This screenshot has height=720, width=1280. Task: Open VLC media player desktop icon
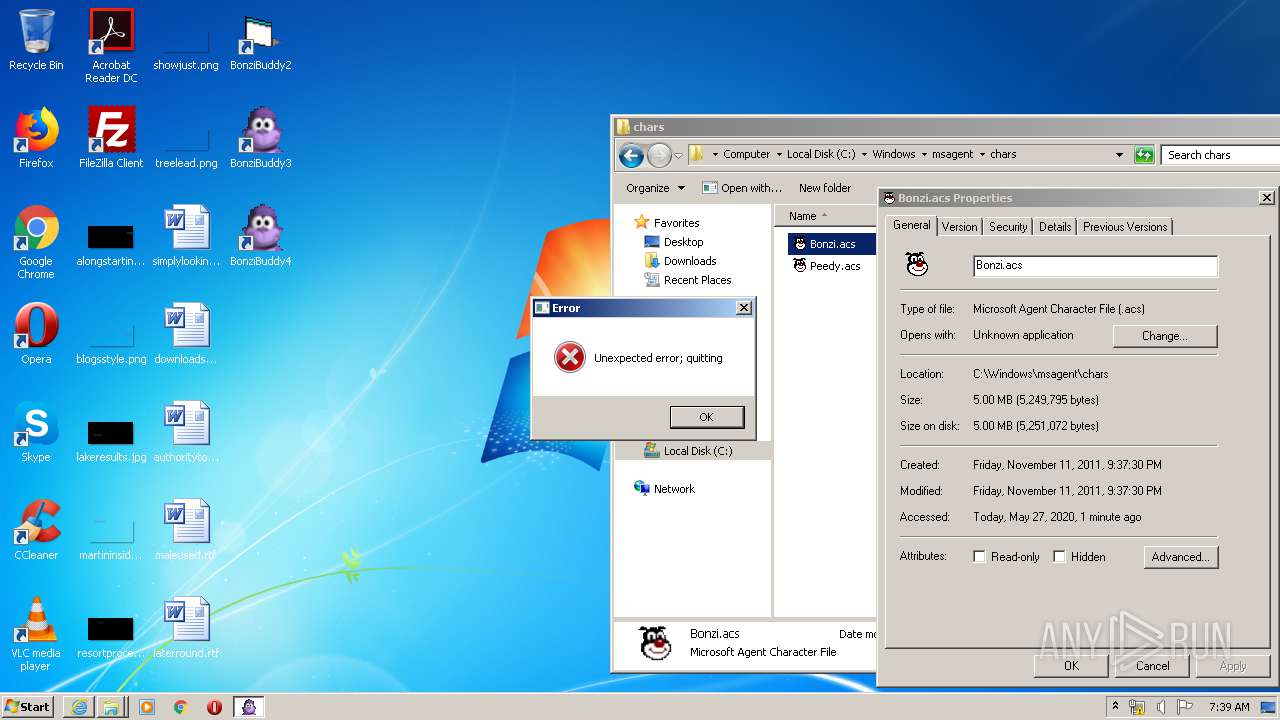tap(36, 634)
